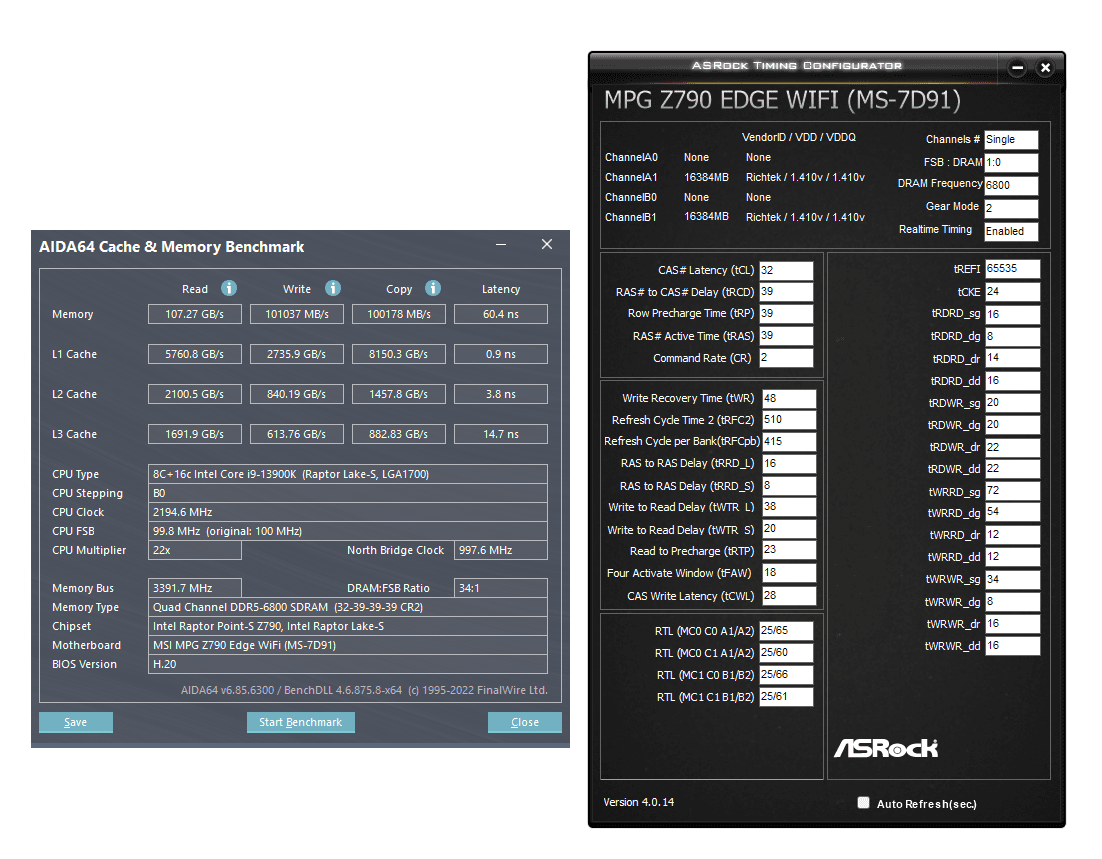1102x859 pixels.
Task: Click the tRRD_S field
Action: coord(789,486)
